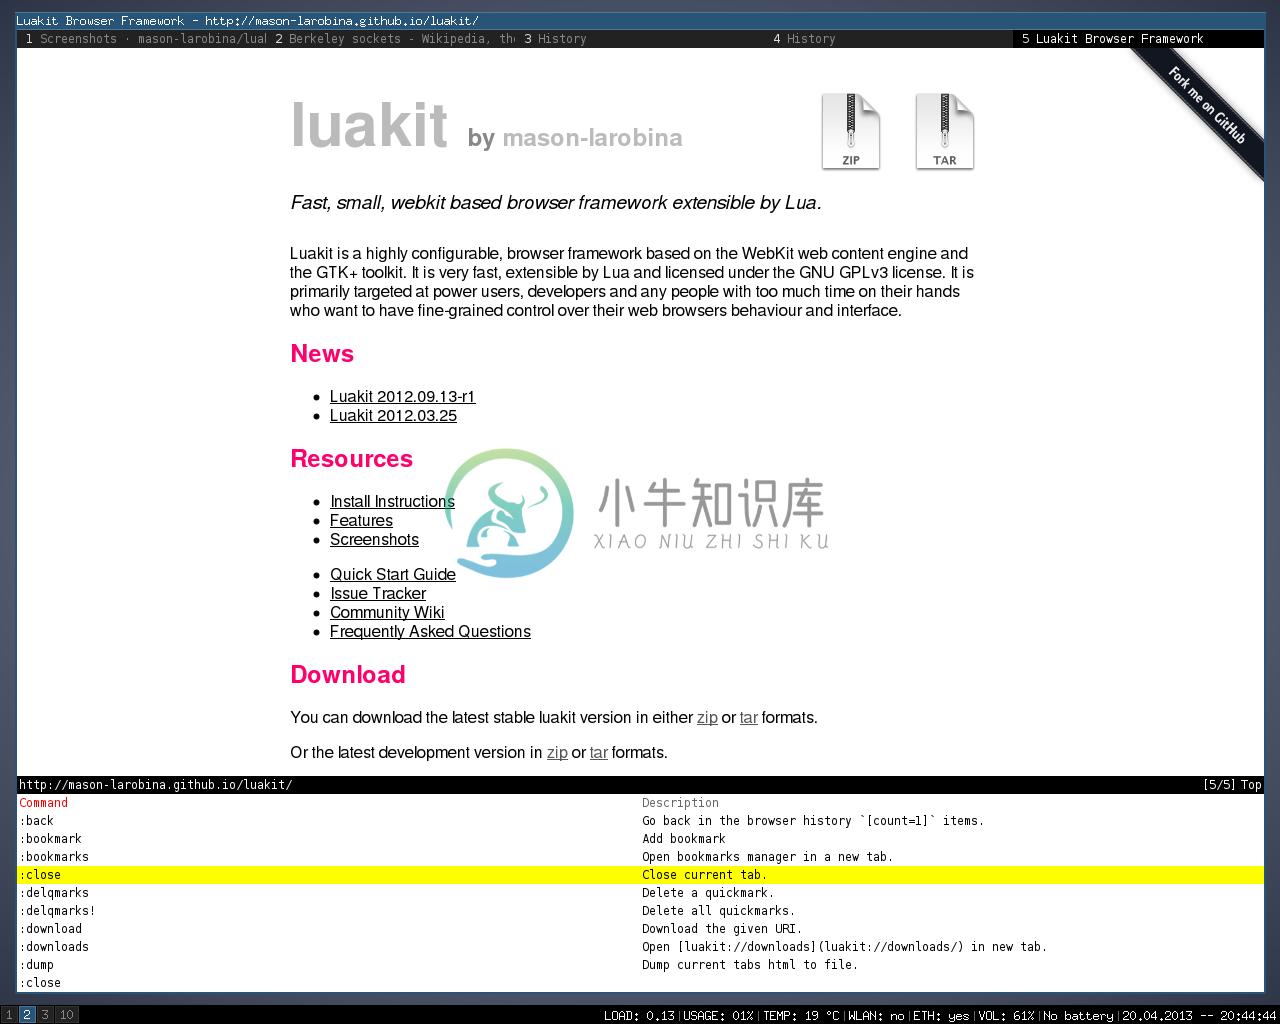Open the Community Wiki link
The width and height of the screenshot is (1280, 1024).
(387, 613)
